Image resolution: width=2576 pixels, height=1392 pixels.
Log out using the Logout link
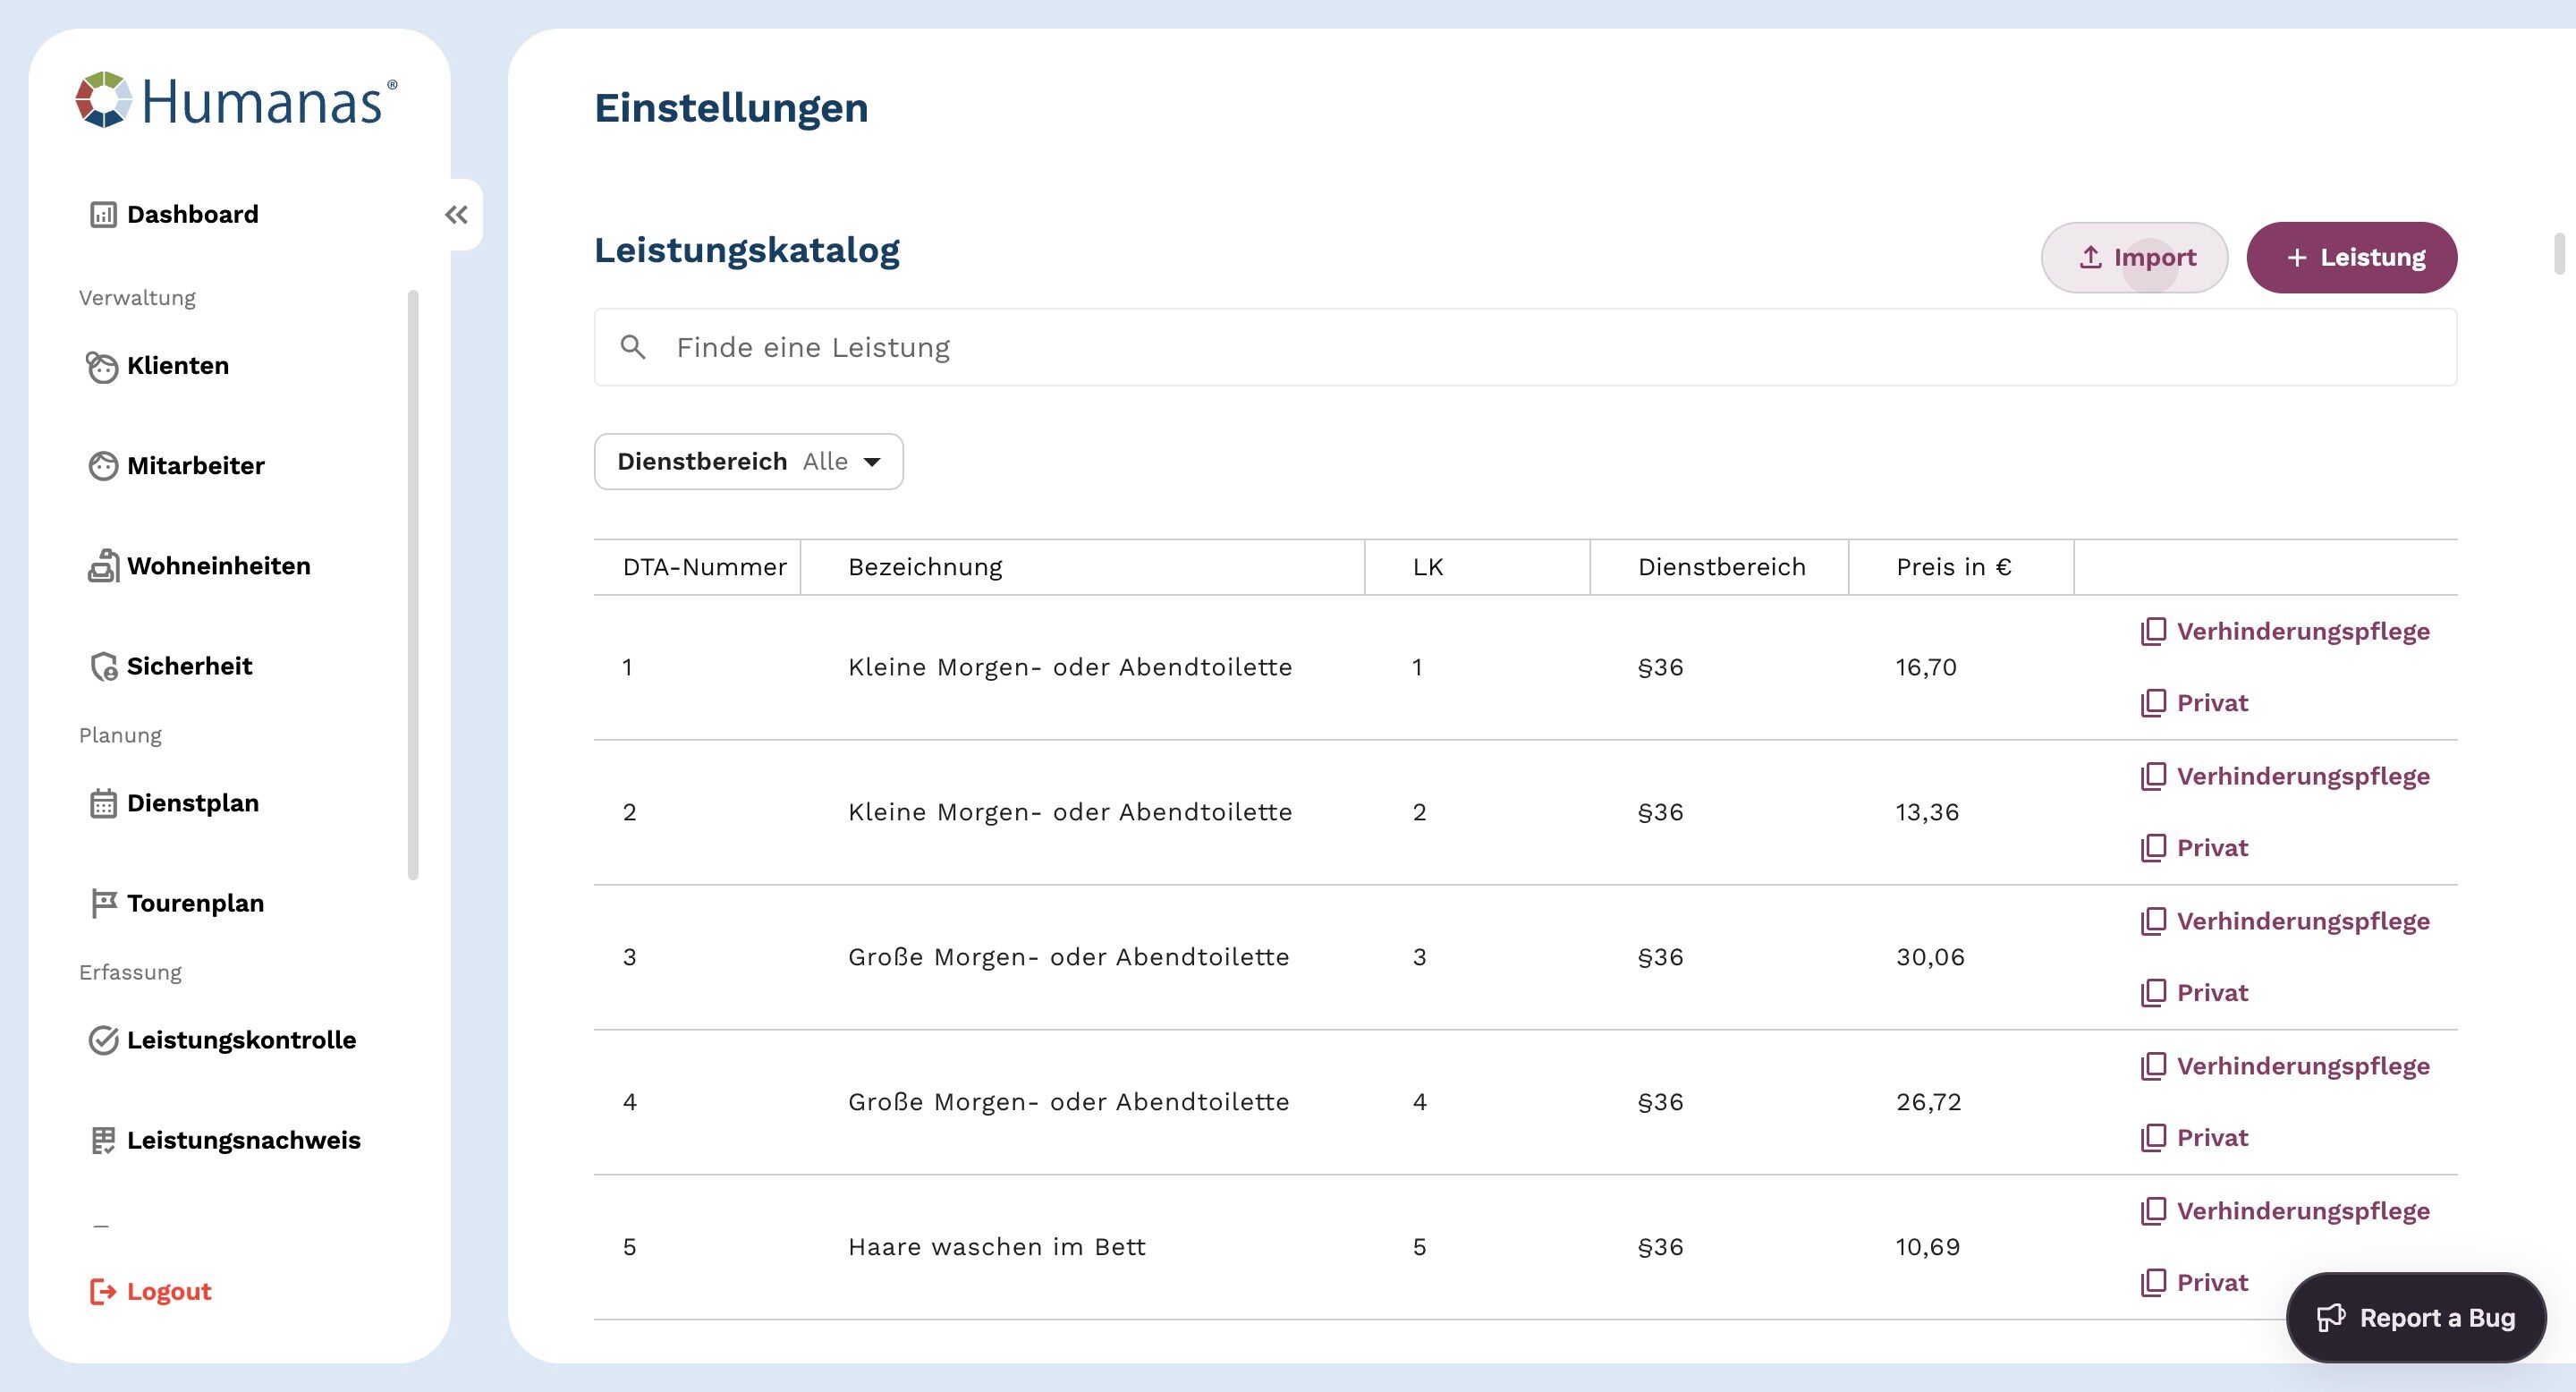point(151,1292)
